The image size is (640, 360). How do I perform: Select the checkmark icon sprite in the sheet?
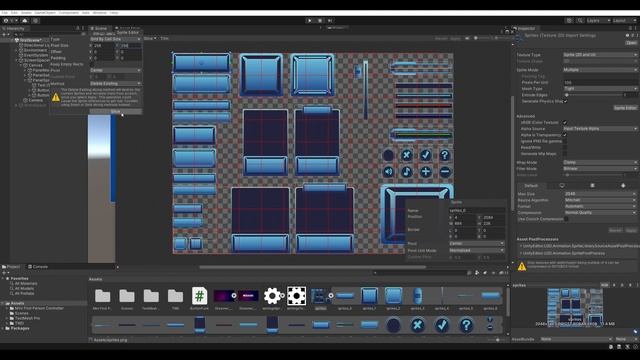[x=425, y=155]
